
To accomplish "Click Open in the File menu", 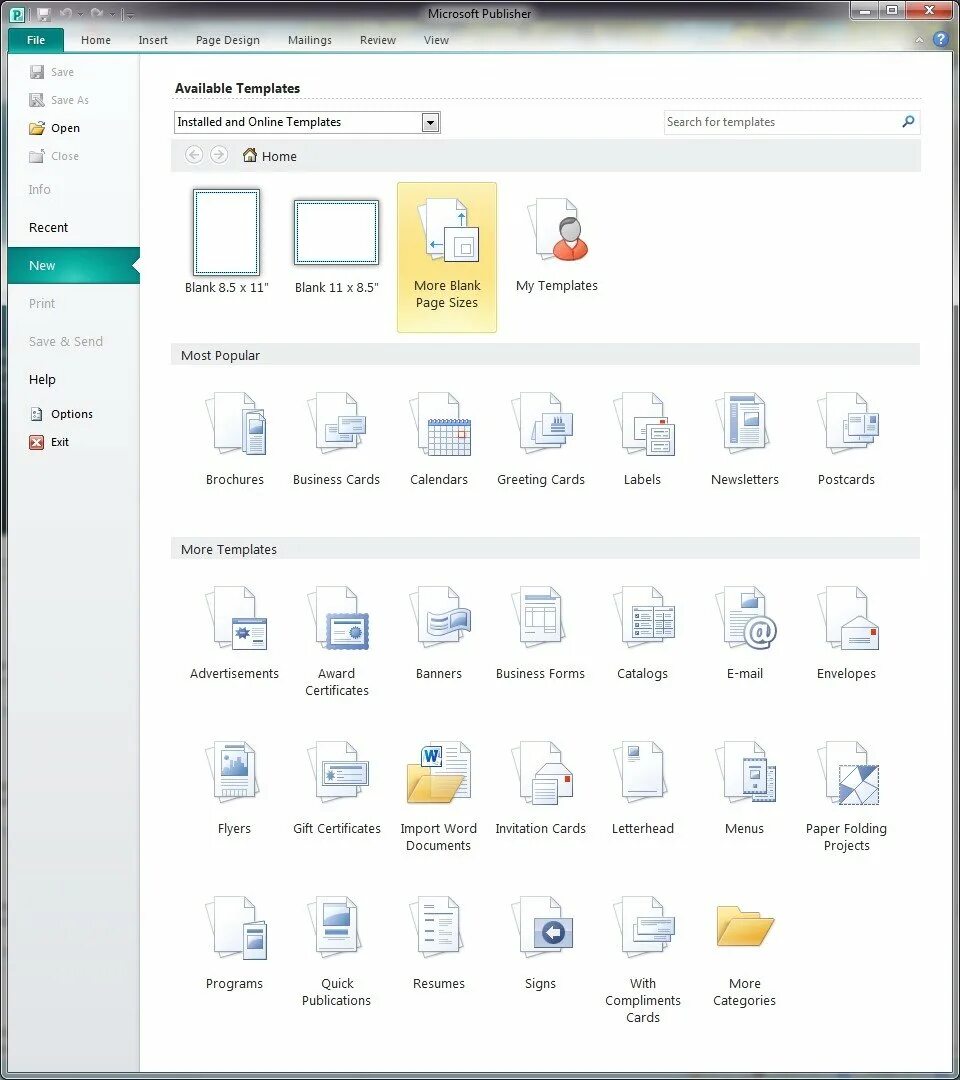I will (x=54, y=128).
